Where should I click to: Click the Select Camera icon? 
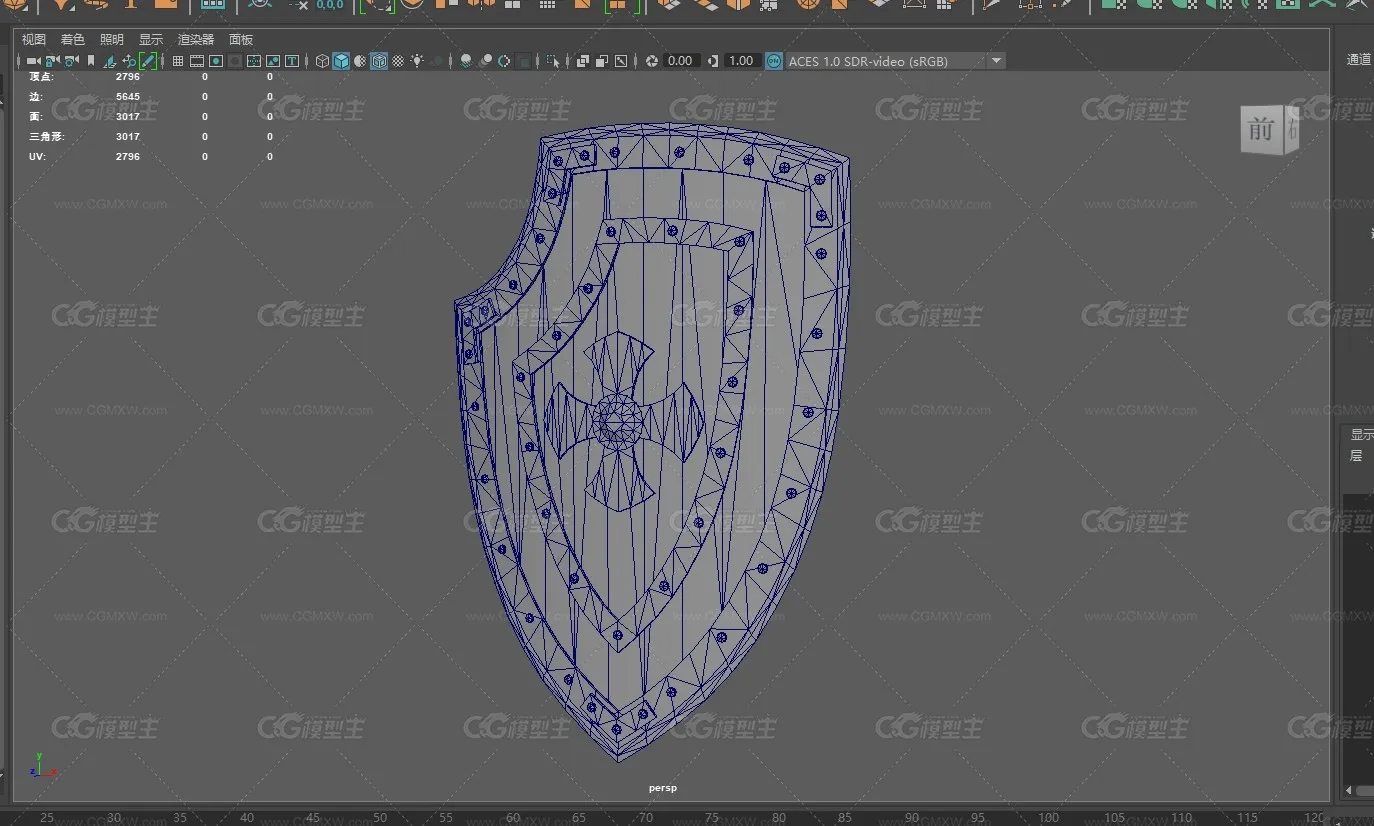click(33, 61)
